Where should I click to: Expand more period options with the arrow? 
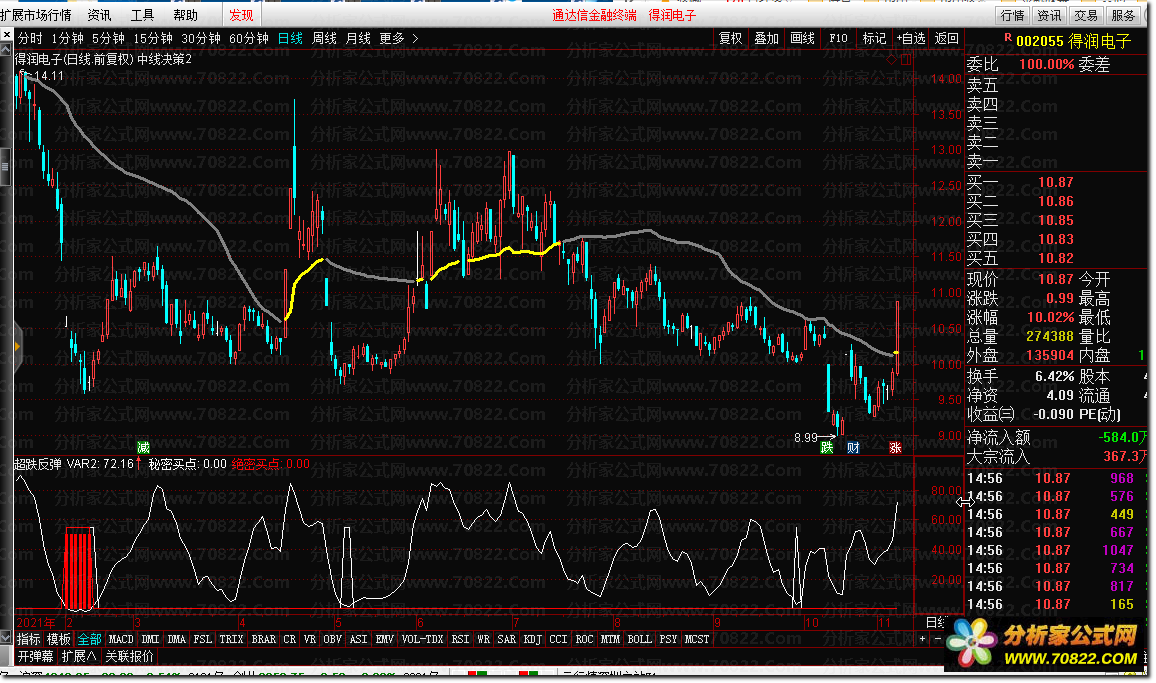pyautogui.click(x=415, y=38)
